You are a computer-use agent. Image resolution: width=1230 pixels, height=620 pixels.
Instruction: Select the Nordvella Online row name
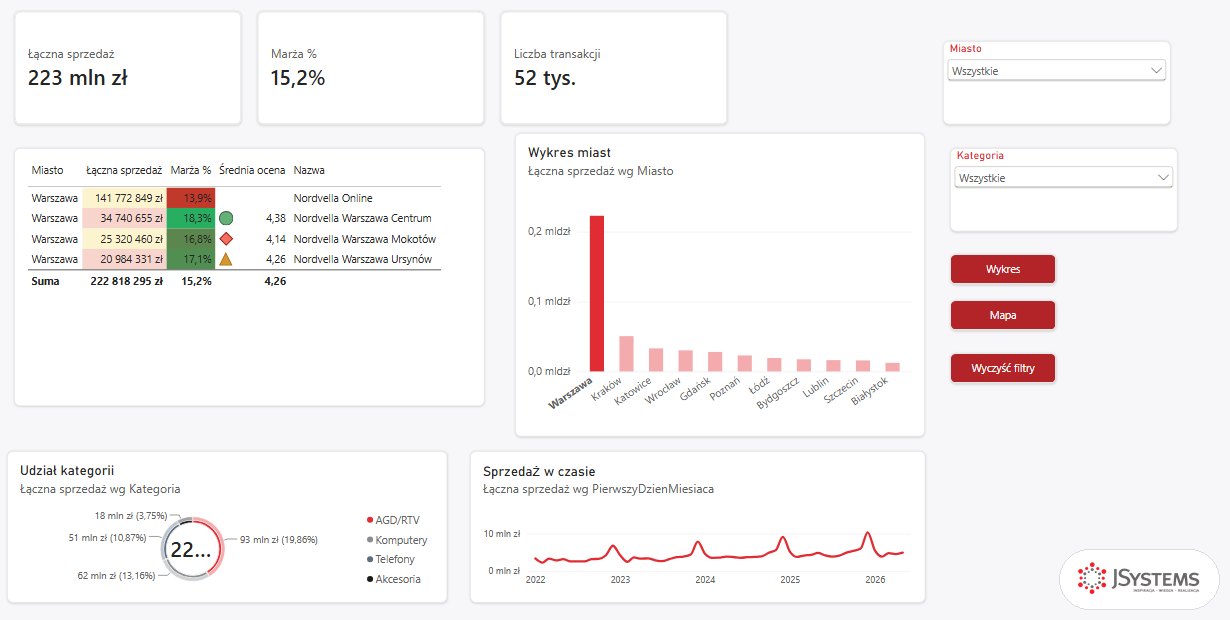[x=333, y=198]
